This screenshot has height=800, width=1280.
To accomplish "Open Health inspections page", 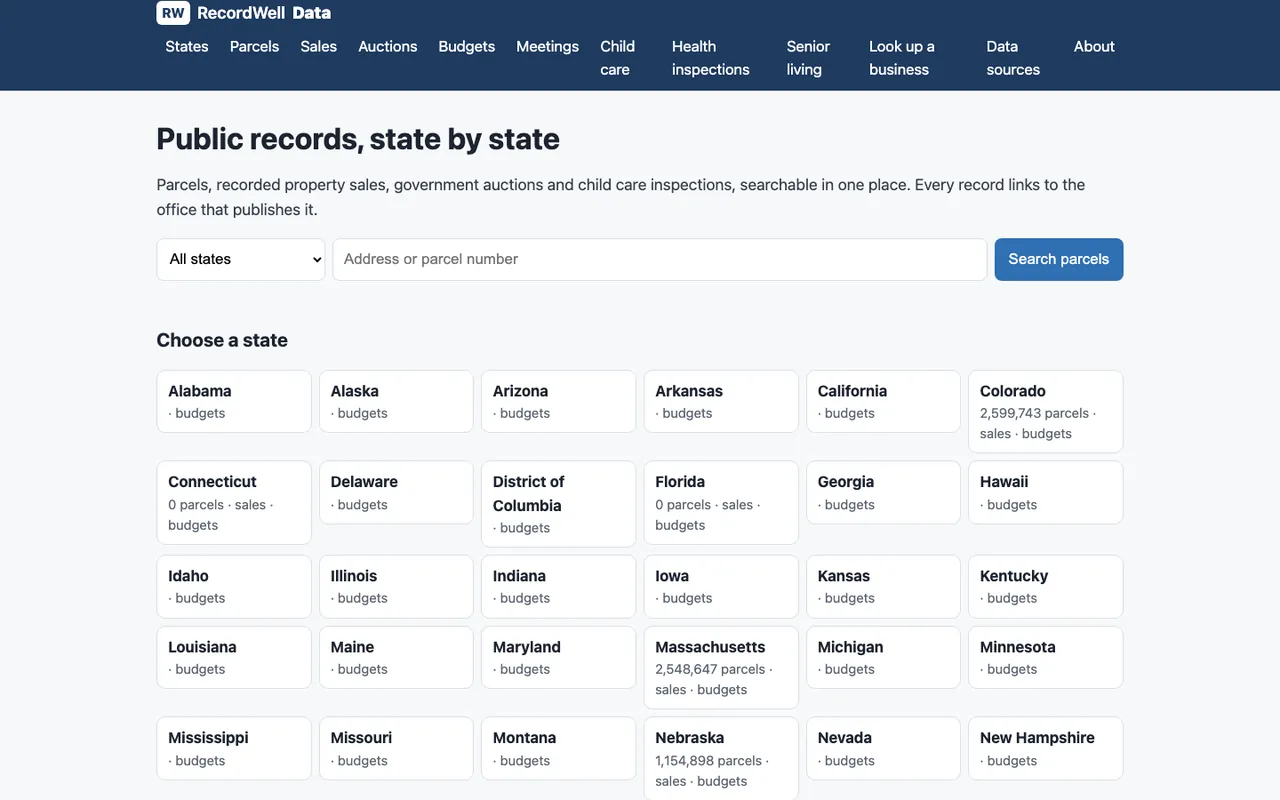I will pos(710,58).
